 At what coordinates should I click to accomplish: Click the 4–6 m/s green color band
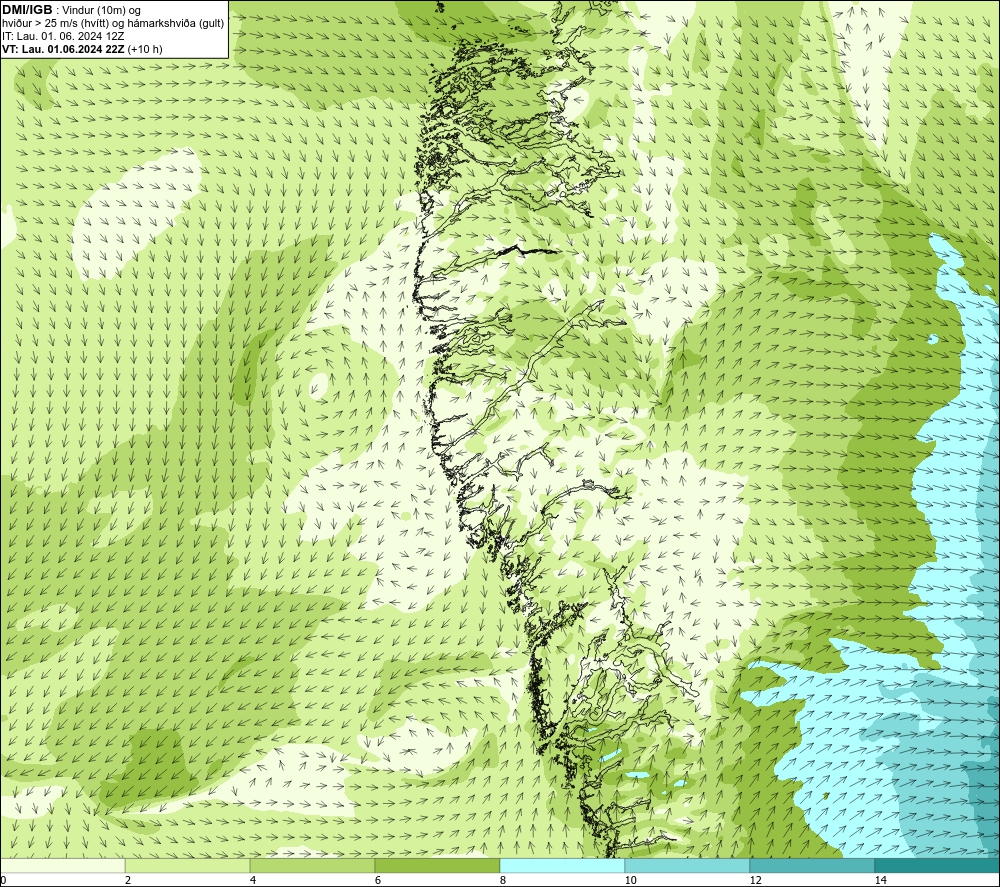pos(312,865)
